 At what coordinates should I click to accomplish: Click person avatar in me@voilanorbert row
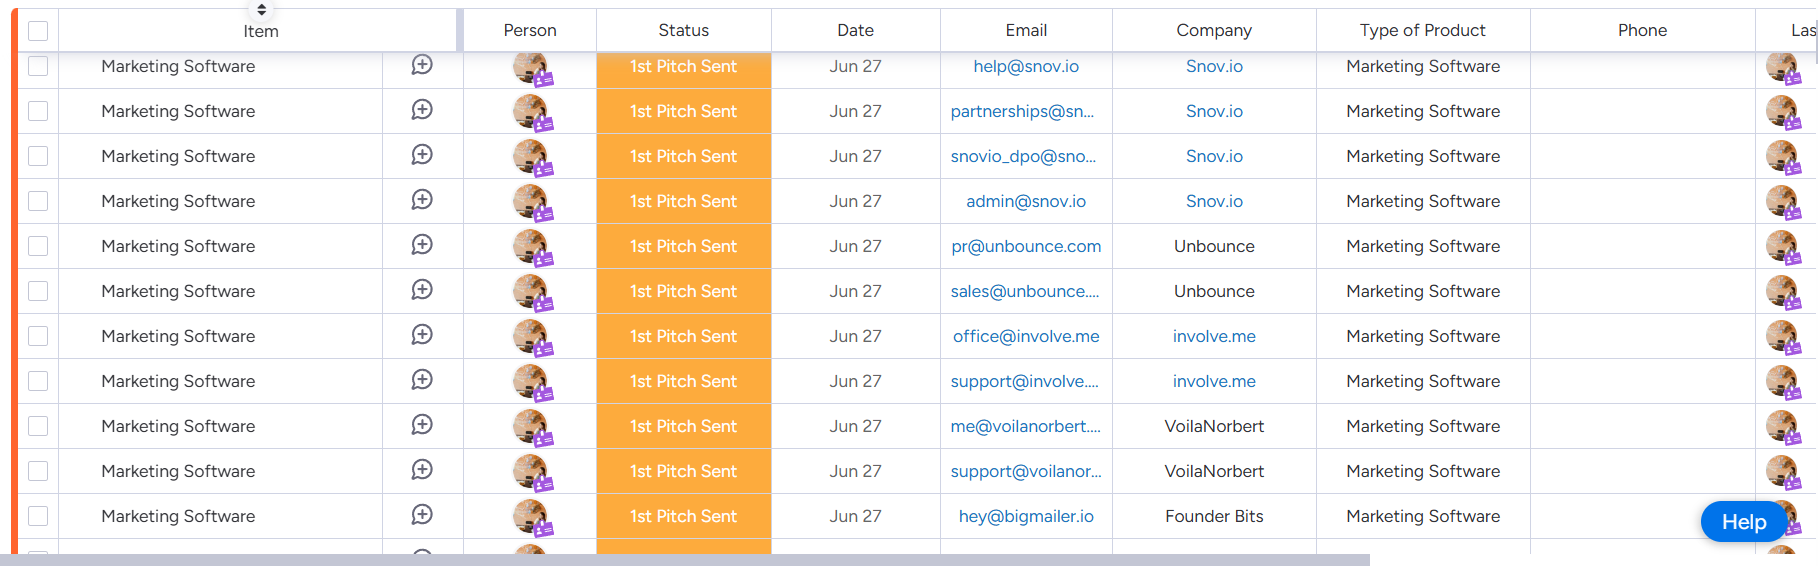pyautogui.click(x=530, y=426)
